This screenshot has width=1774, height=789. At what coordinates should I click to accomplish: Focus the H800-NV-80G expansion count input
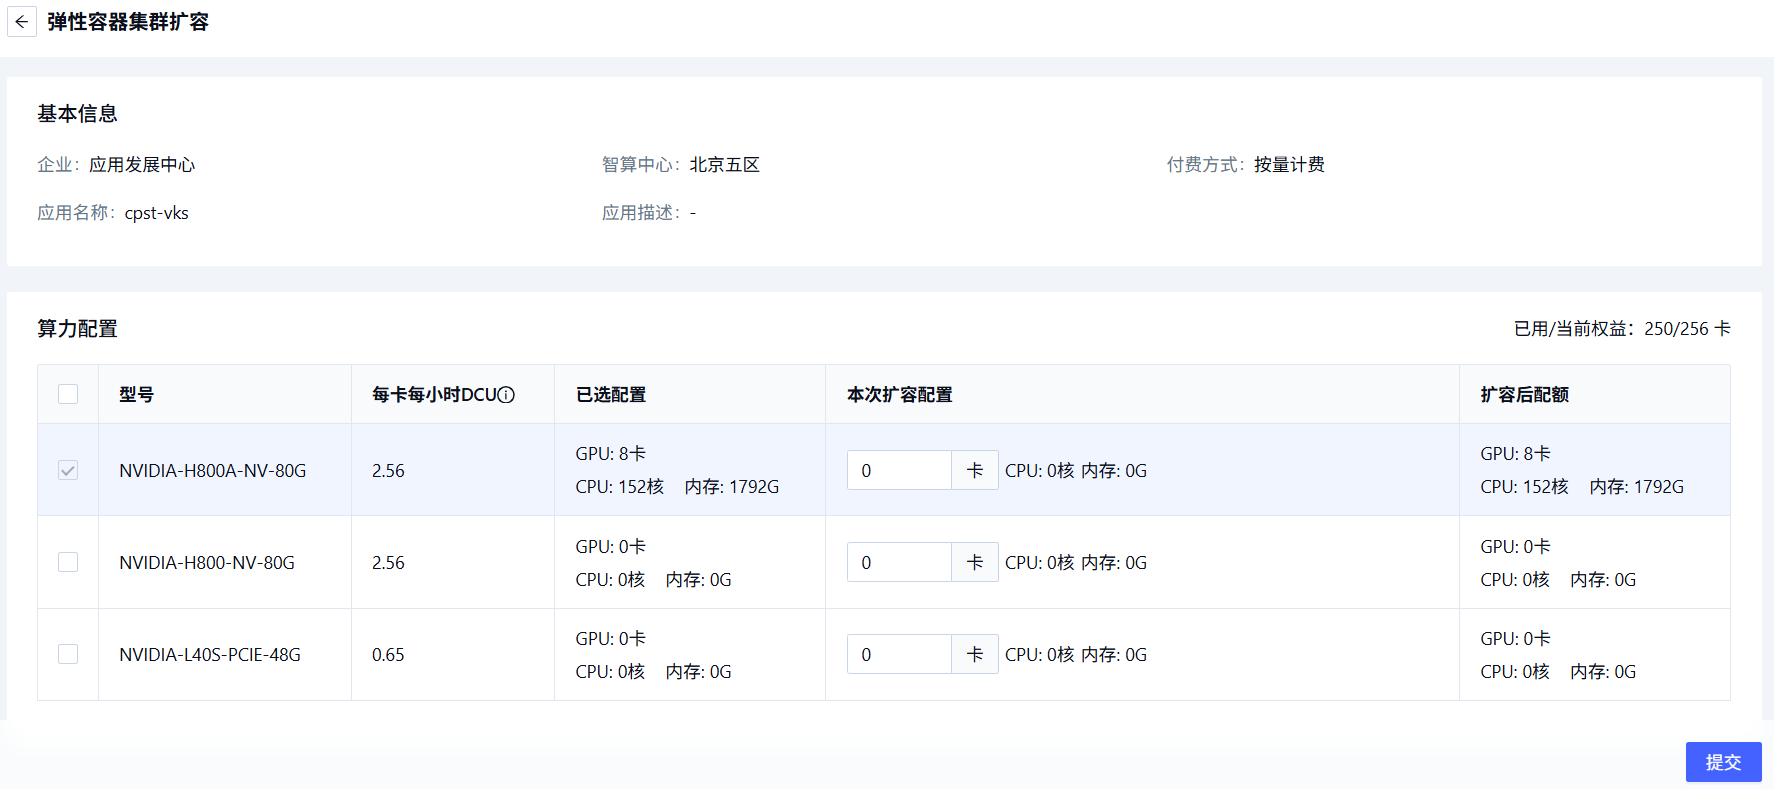[898, 562]
